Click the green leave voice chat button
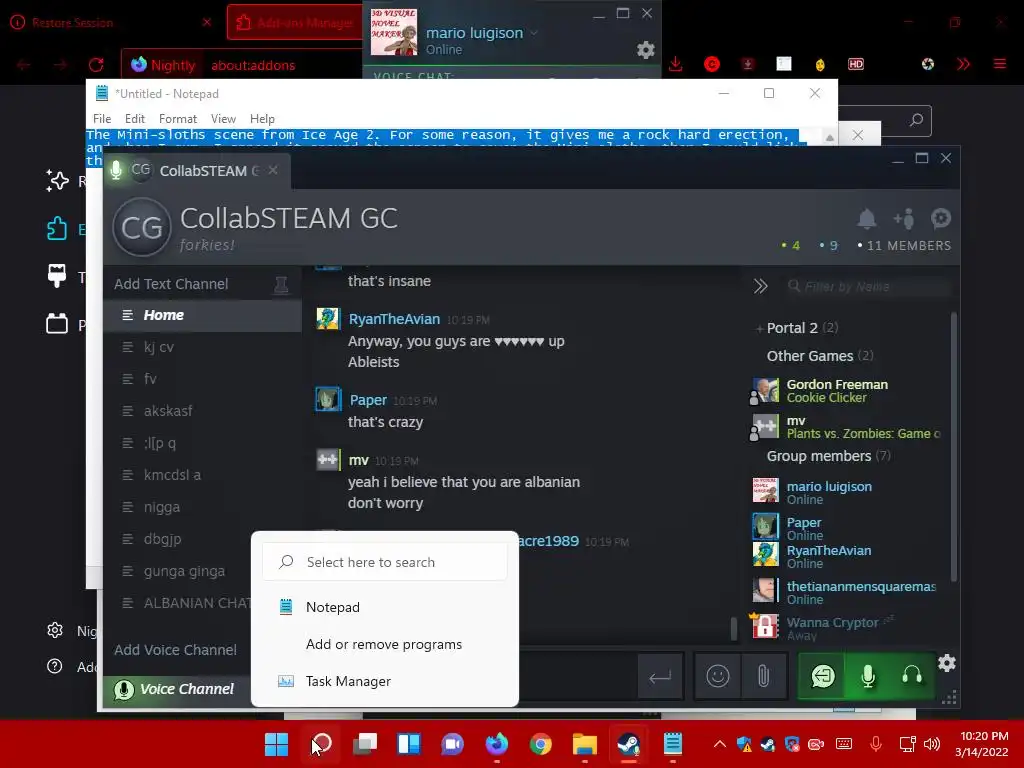This screenshot has width=1024, height=768. (823, 676)
